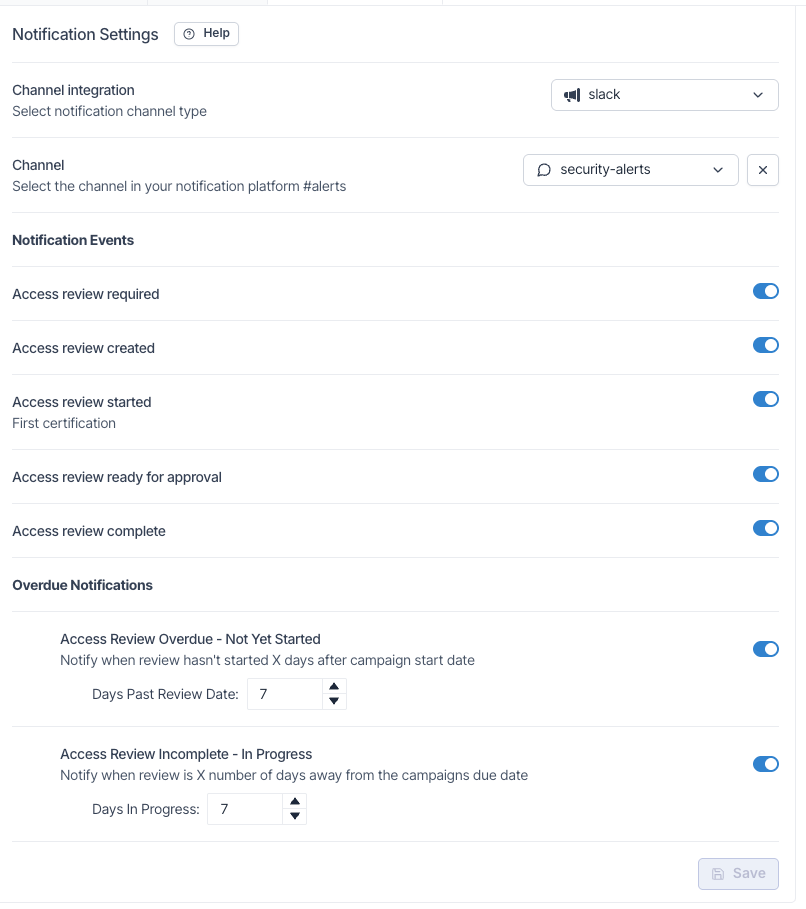Clear the selected channel with X

(763, 170)
